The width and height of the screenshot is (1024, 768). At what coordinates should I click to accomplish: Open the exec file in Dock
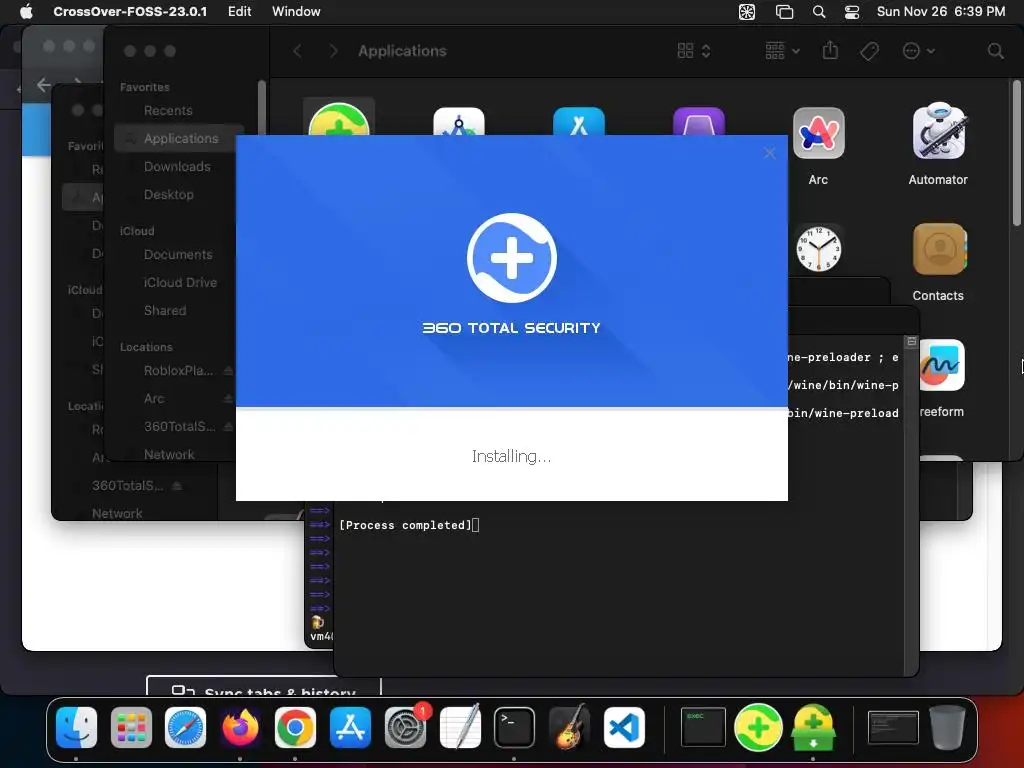703,727
